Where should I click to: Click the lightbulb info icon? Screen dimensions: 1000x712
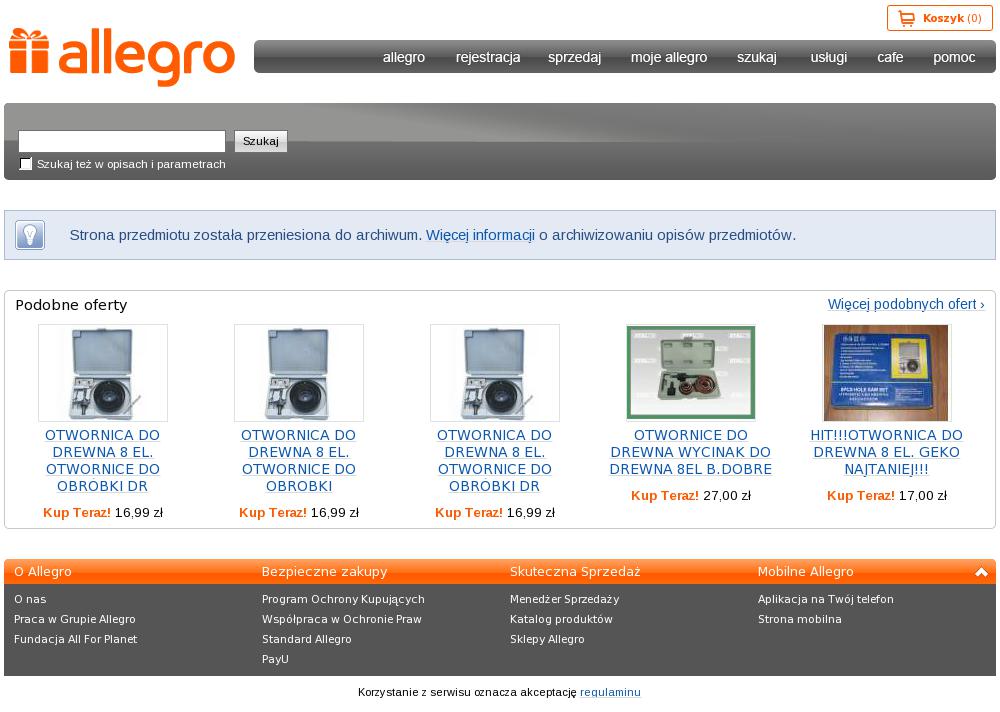click(x=30, y=235)
